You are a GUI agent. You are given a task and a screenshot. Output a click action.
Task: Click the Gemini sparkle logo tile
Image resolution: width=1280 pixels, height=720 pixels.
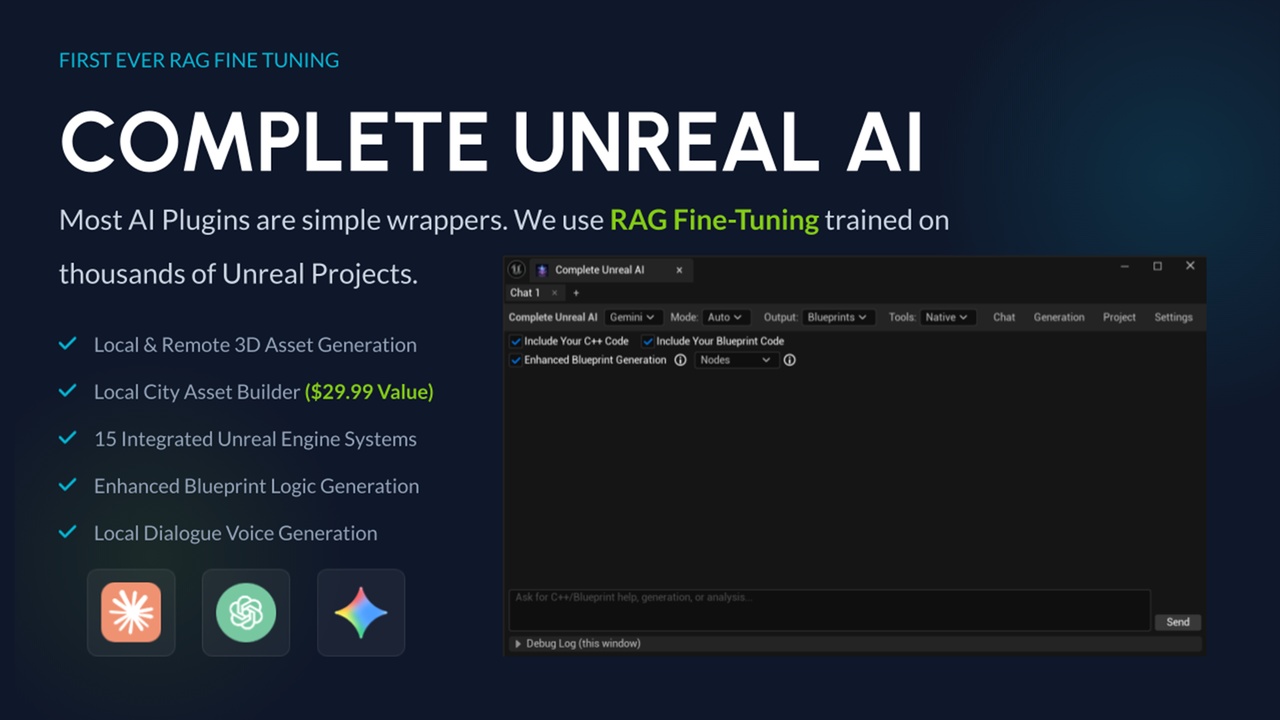361,612
